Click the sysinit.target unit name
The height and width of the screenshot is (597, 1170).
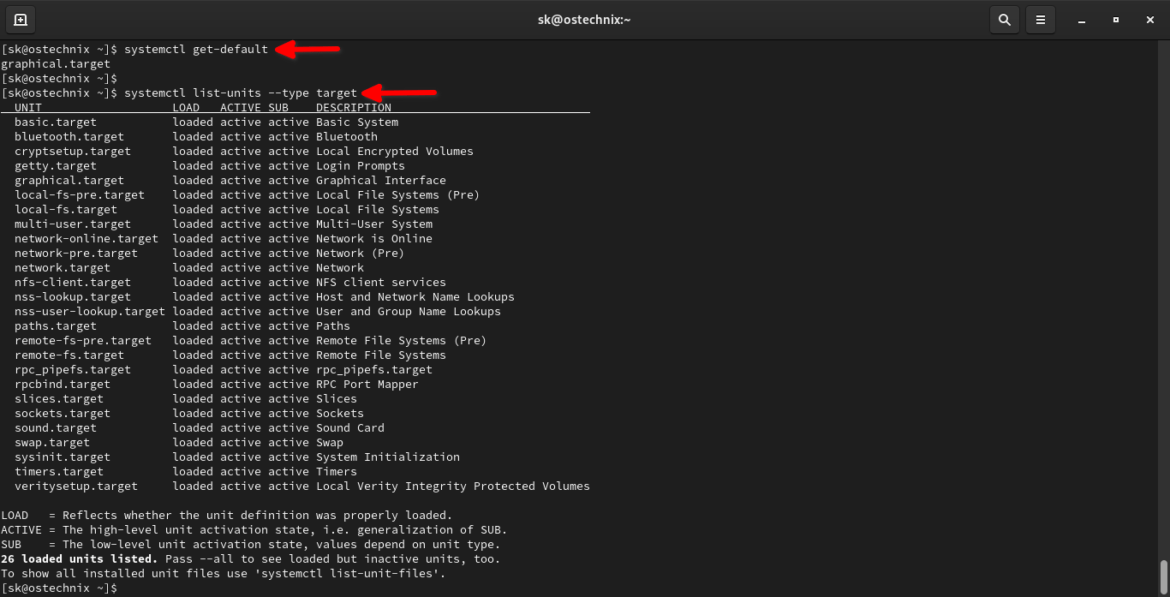click(63, 457)
